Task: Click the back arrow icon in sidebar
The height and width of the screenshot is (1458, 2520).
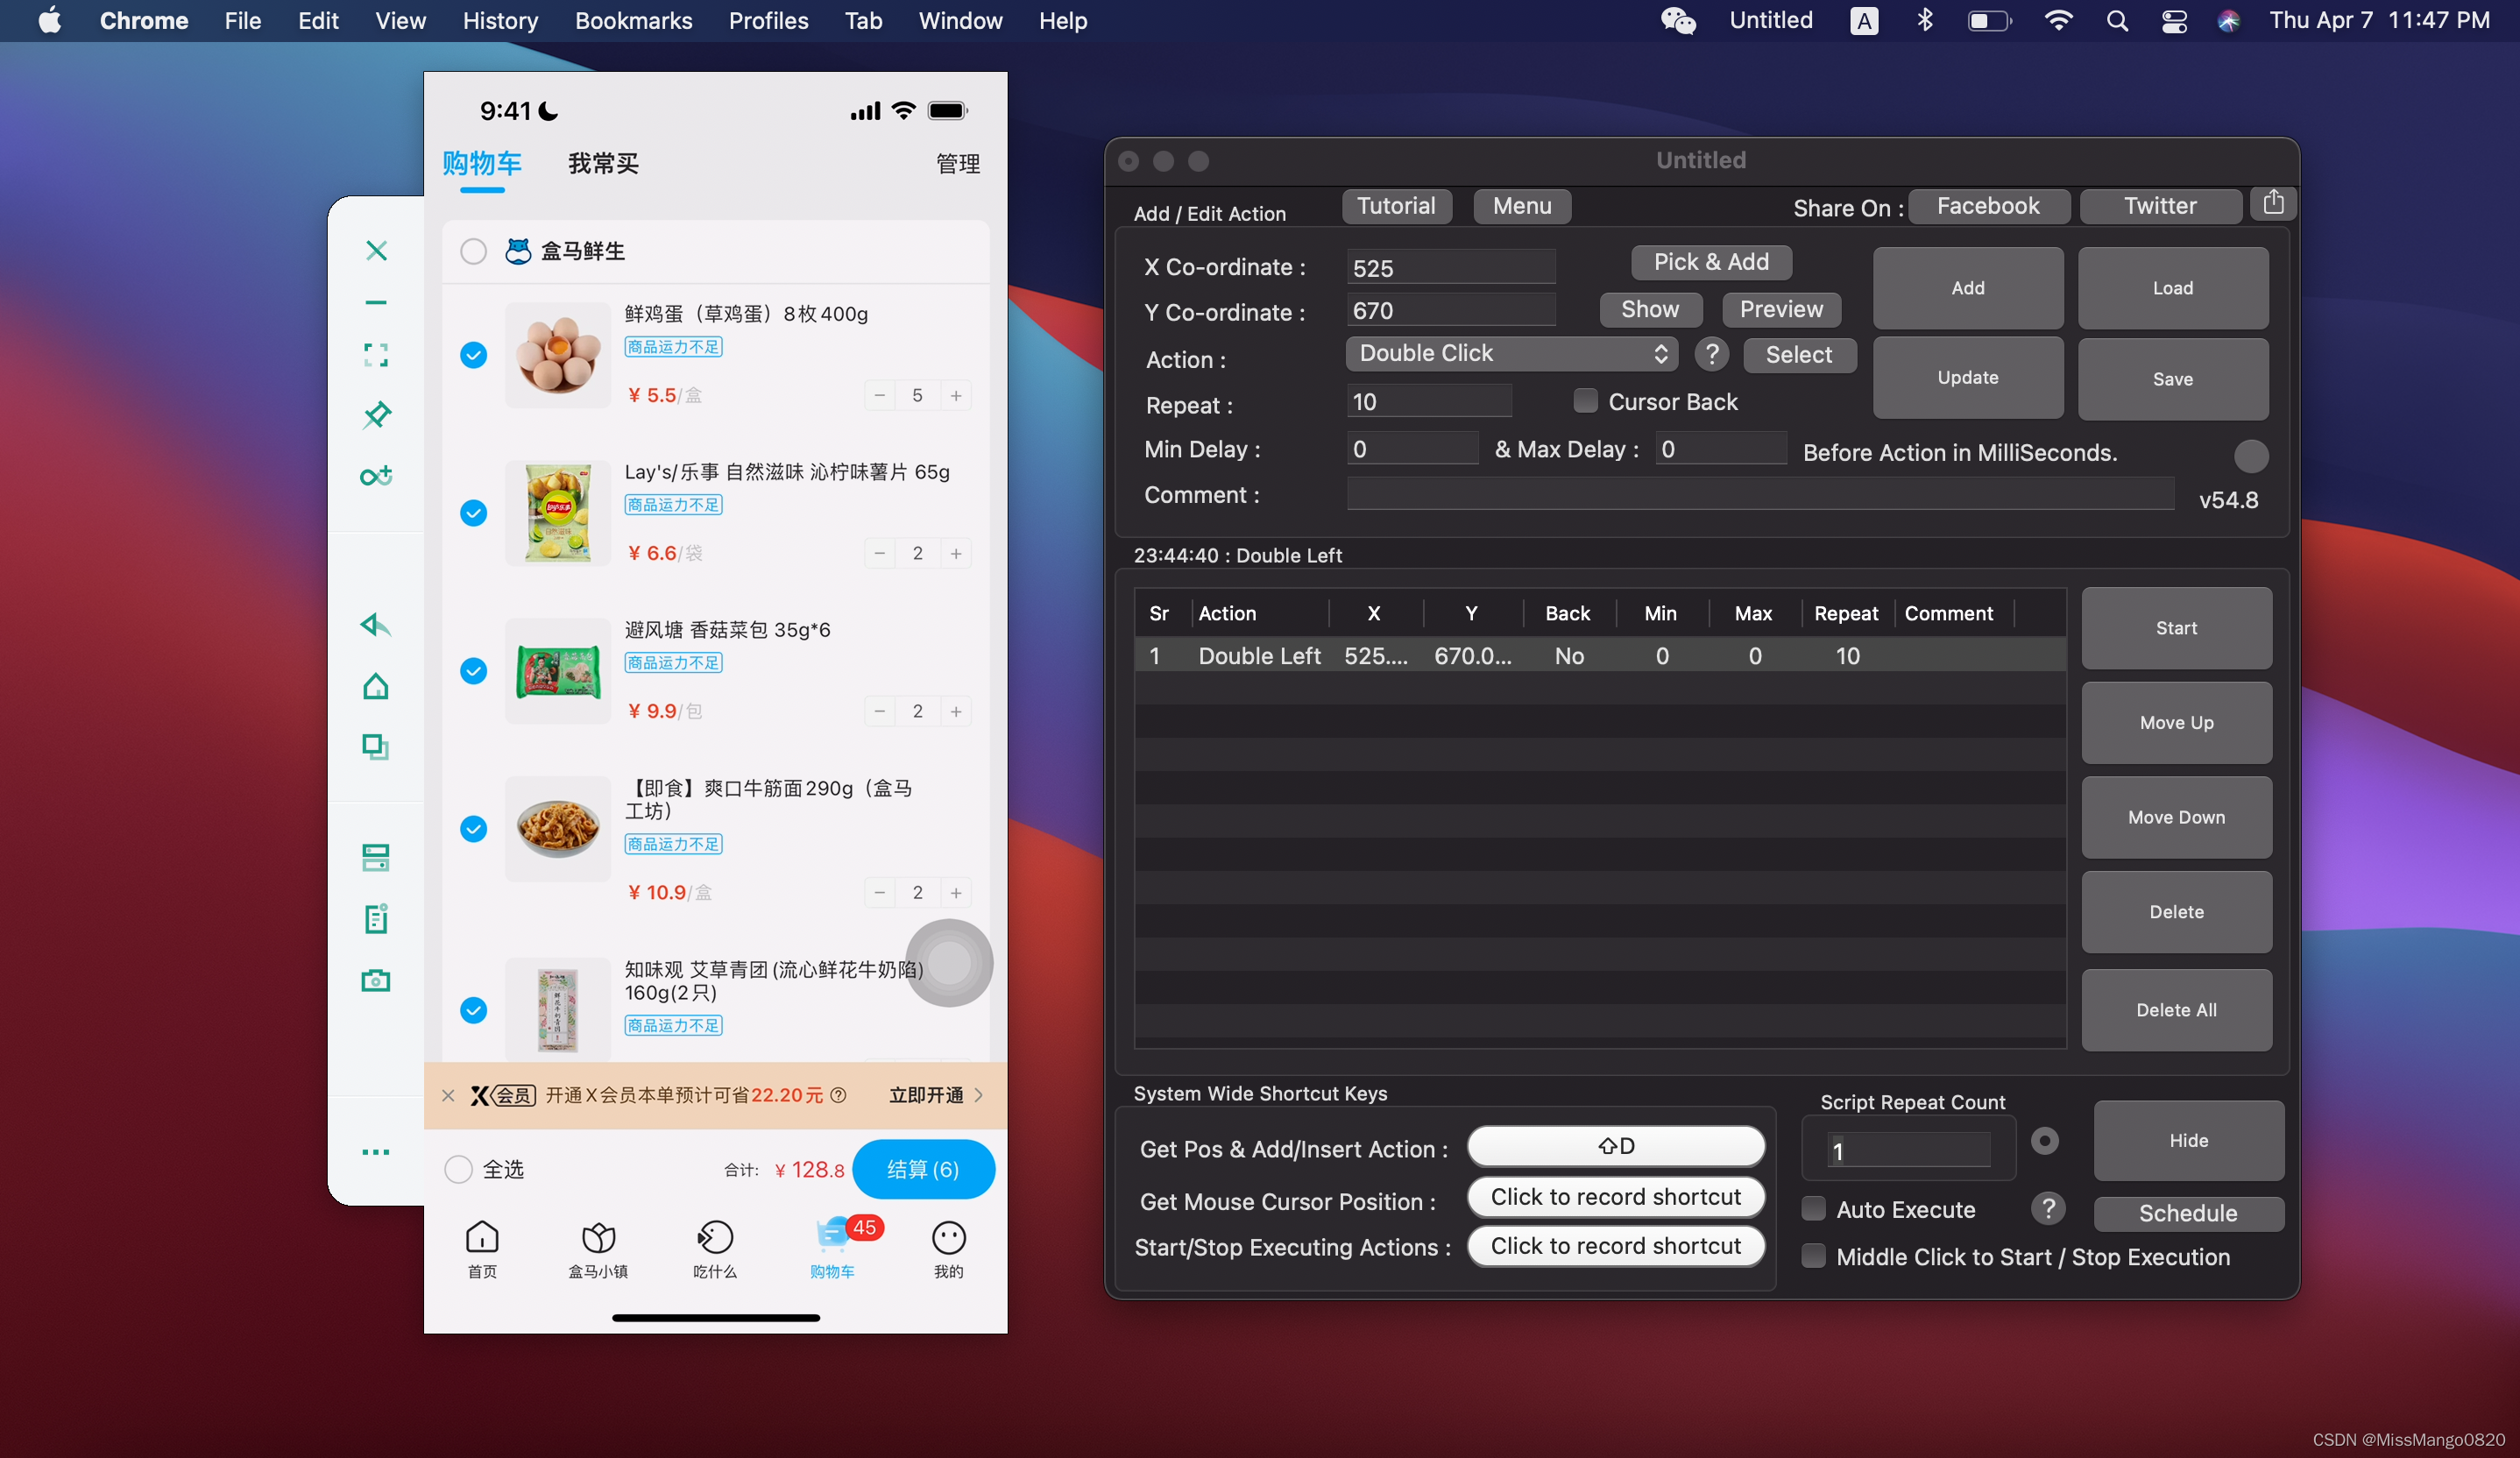Action: point(376,626)
